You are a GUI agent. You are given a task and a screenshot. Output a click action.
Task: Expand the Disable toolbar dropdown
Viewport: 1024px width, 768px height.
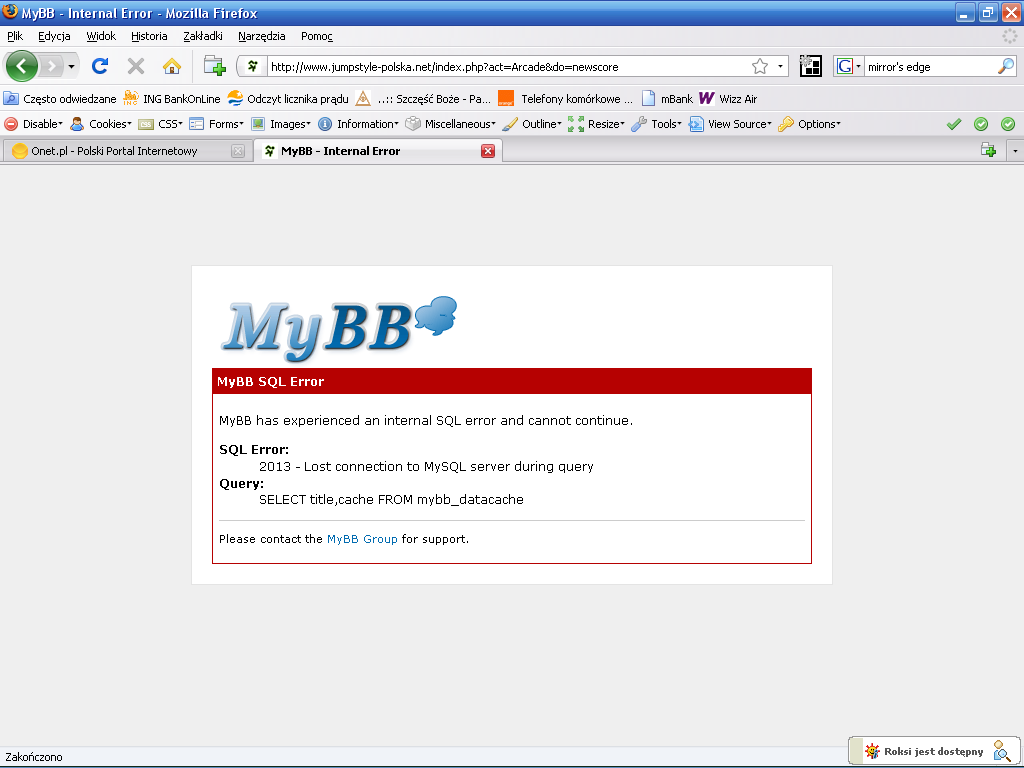click(34, 124)
